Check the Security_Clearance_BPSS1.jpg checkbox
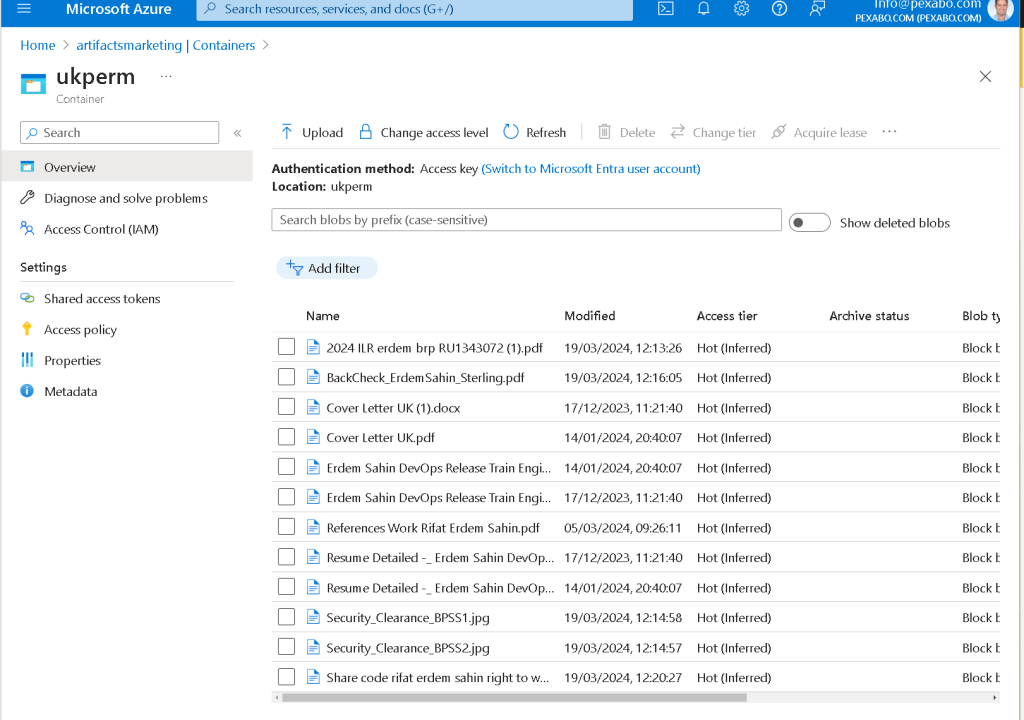The image size is (1024, 720). coord(286,617)
